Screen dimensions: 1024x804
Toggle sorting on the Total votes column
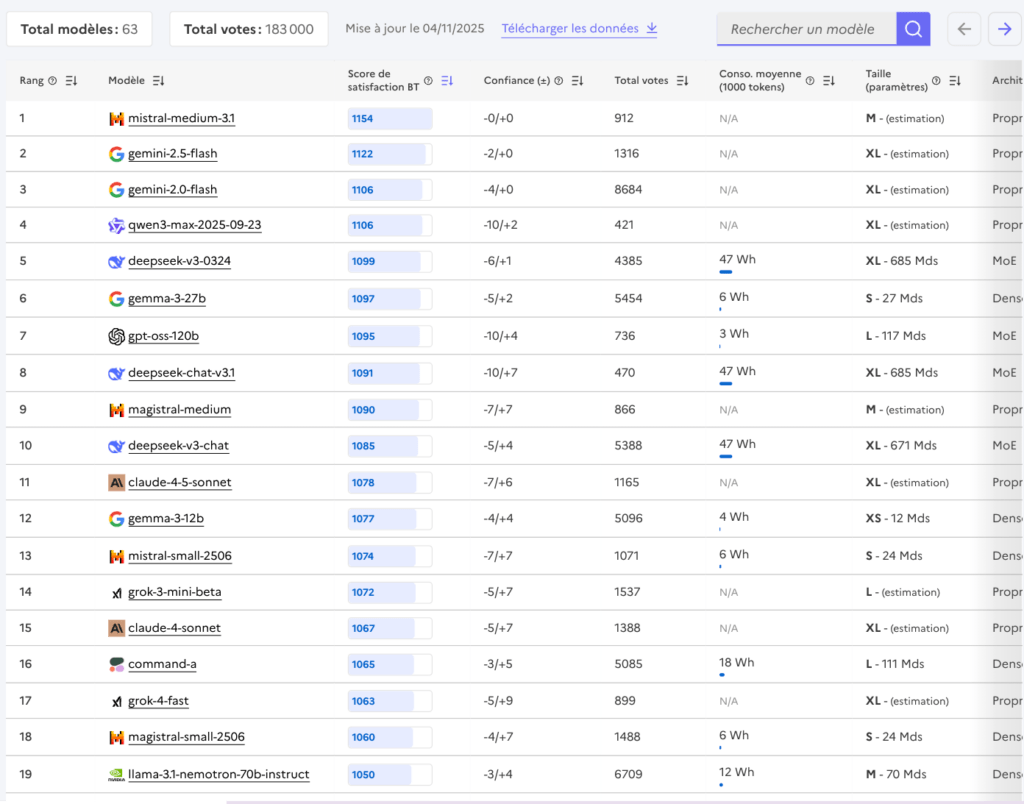click(x=683, y=80)
